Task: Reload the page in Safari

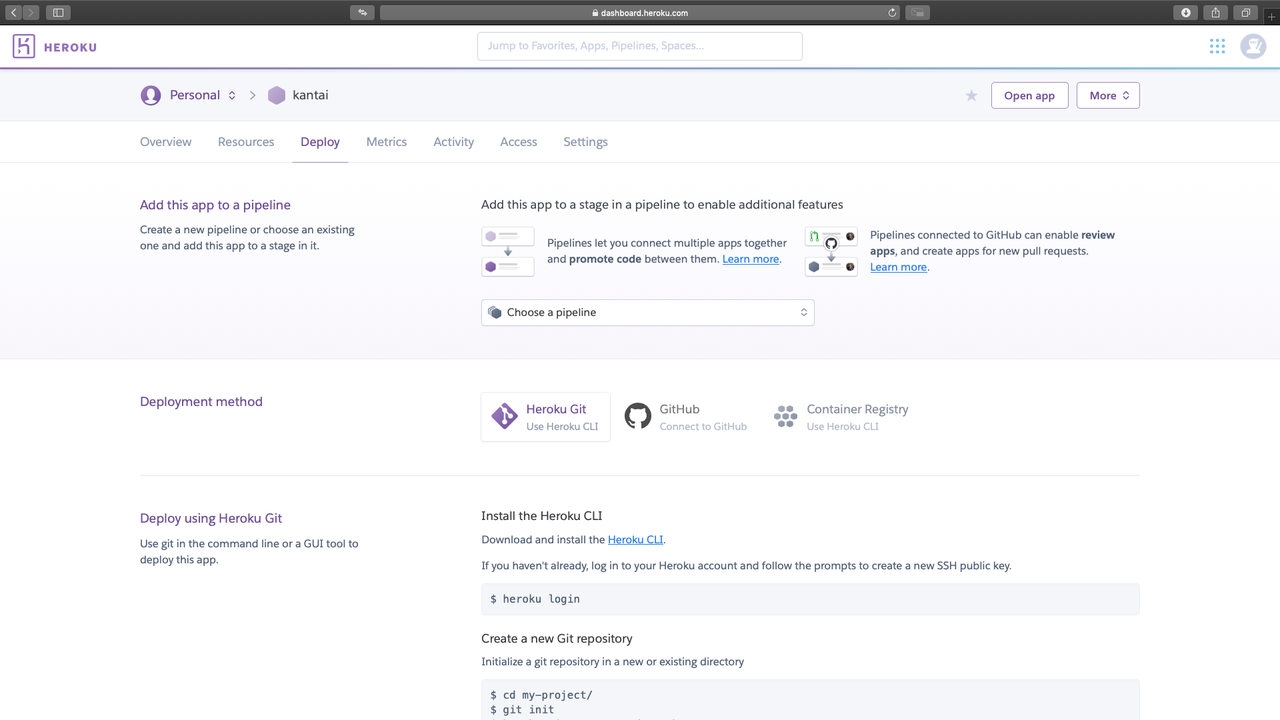Action: coord(892,13)
